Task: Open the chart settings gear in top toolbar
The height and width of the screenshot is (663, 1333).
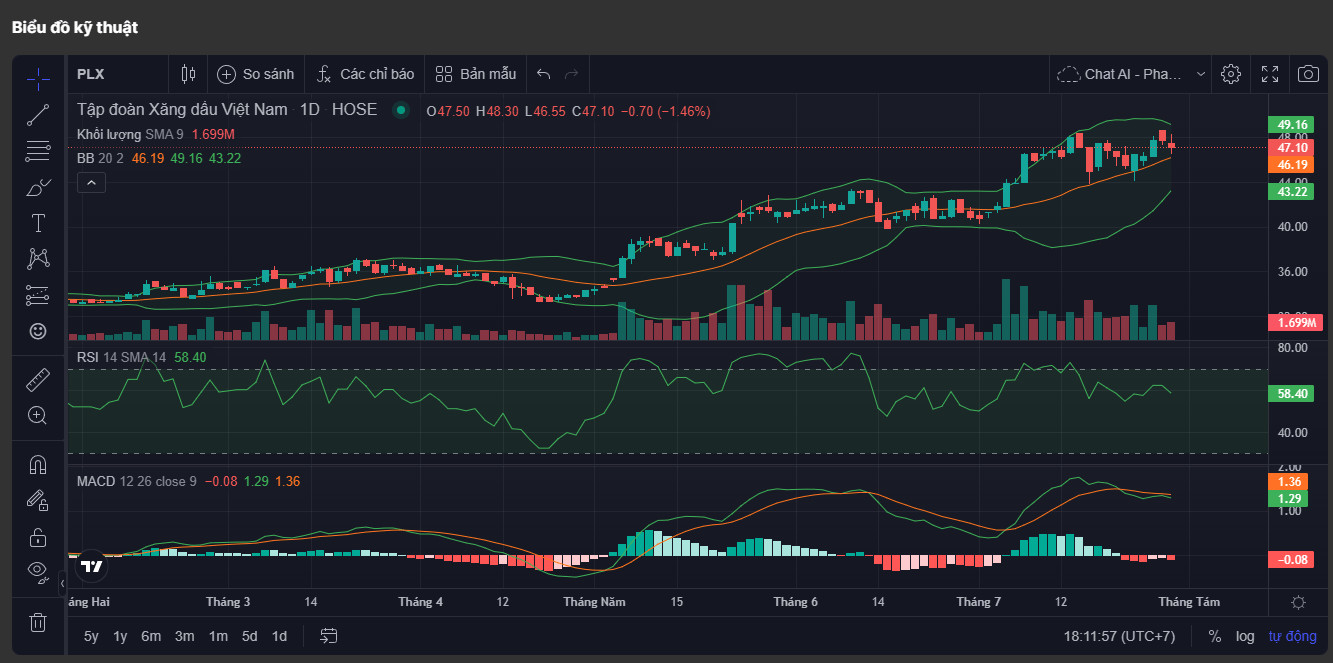Action: 1231,74
